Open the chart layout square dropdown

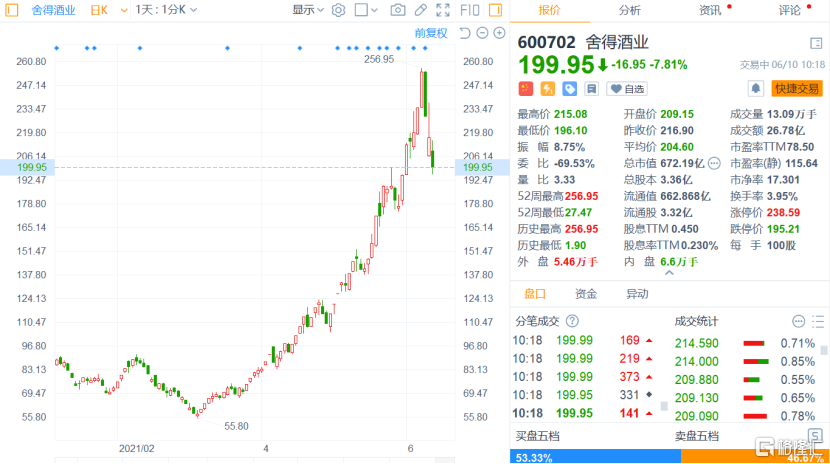coord(366,10)
